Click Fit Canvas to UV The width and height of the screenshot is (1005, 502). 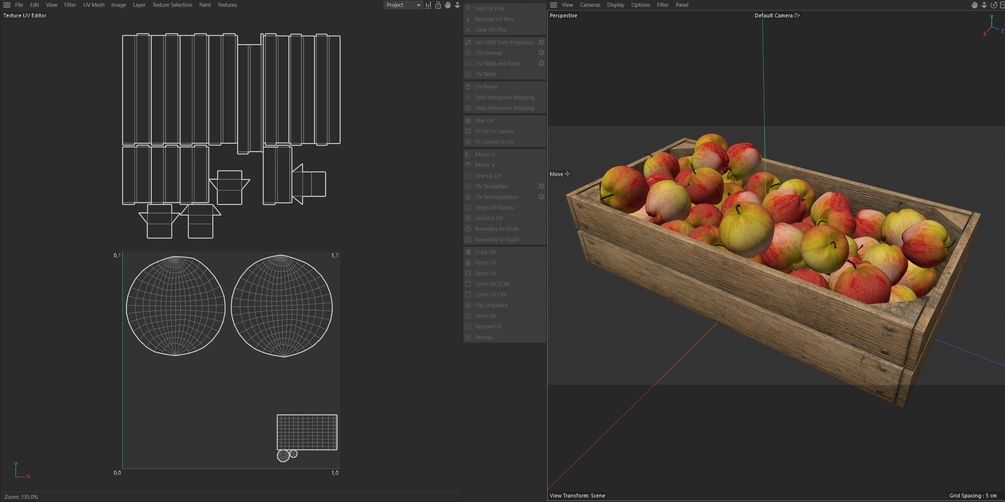click(x=505, y=142)
